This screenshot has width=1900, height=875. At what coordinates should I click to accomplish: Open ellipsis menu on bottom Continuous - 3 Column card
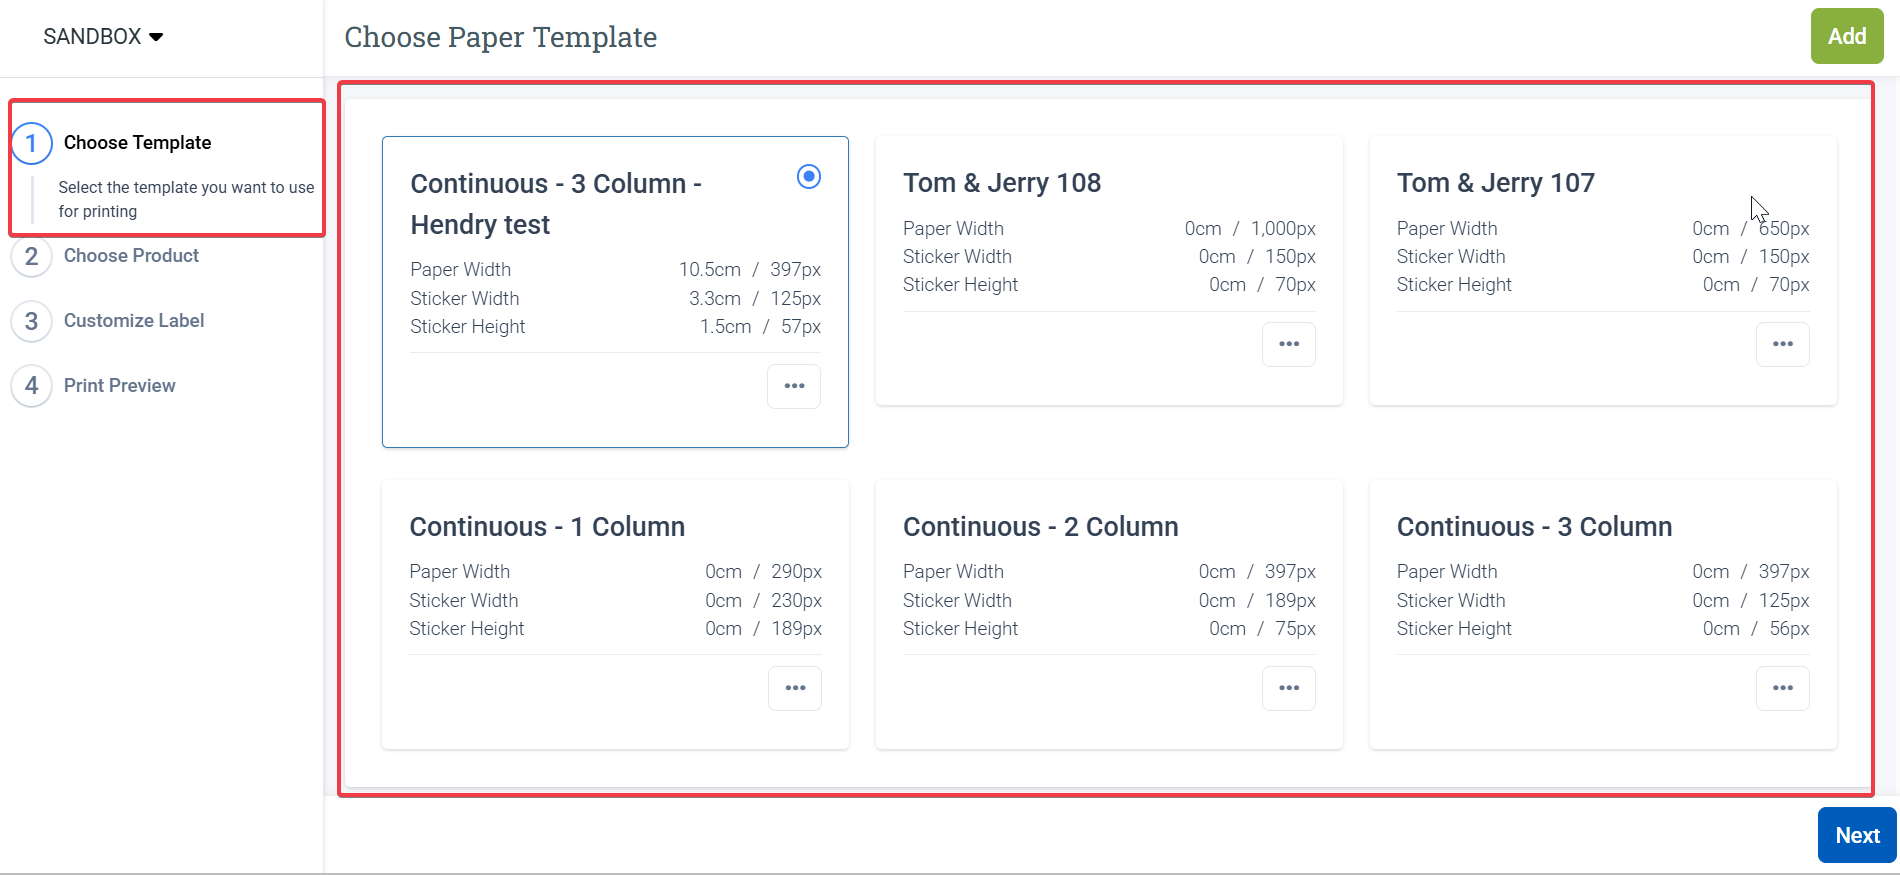click(1782, 688)
